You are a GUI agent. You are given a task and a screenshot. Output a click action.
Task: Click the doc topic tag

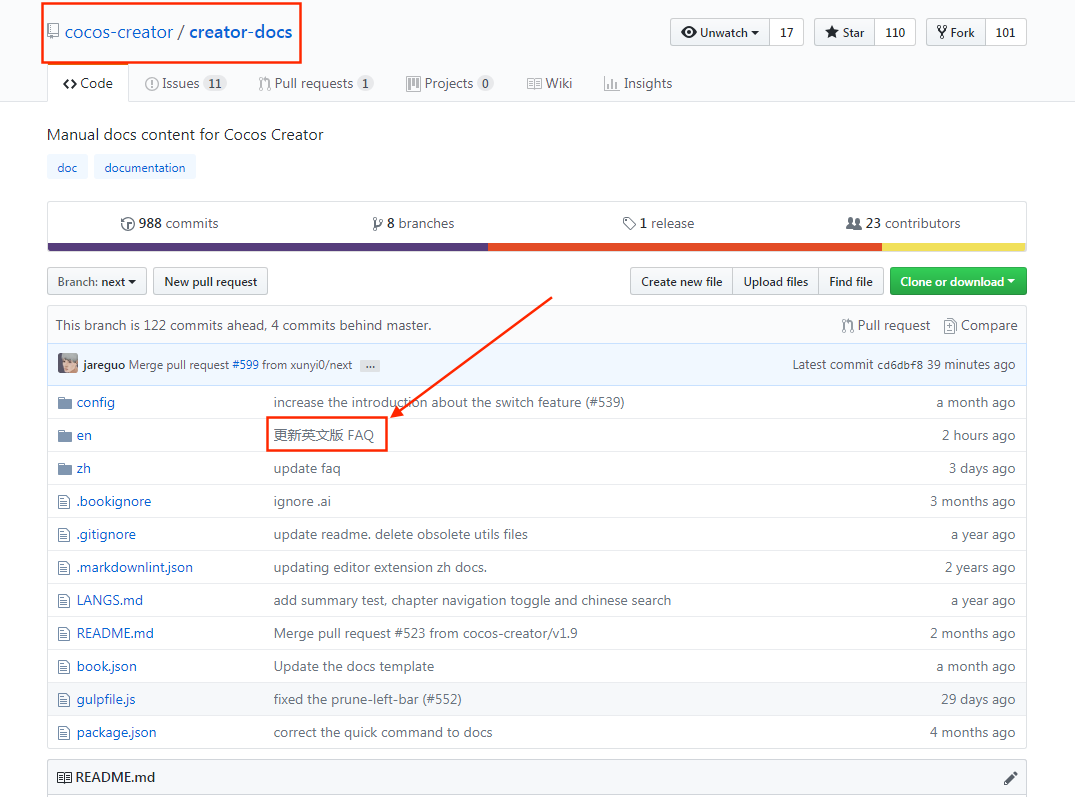click(67, 168)
